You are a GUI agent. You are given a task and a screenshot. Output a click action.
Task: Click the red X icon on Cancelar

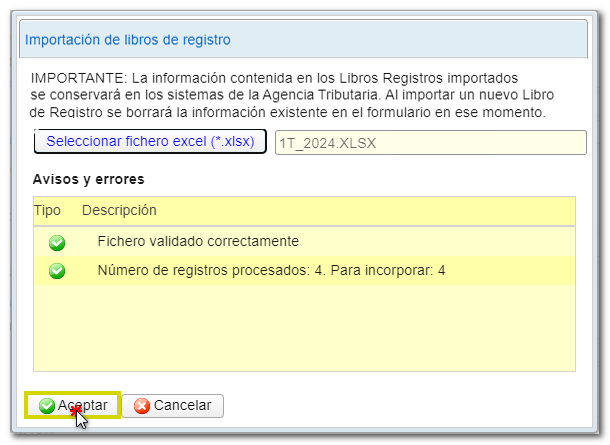[x=141, y=406]
